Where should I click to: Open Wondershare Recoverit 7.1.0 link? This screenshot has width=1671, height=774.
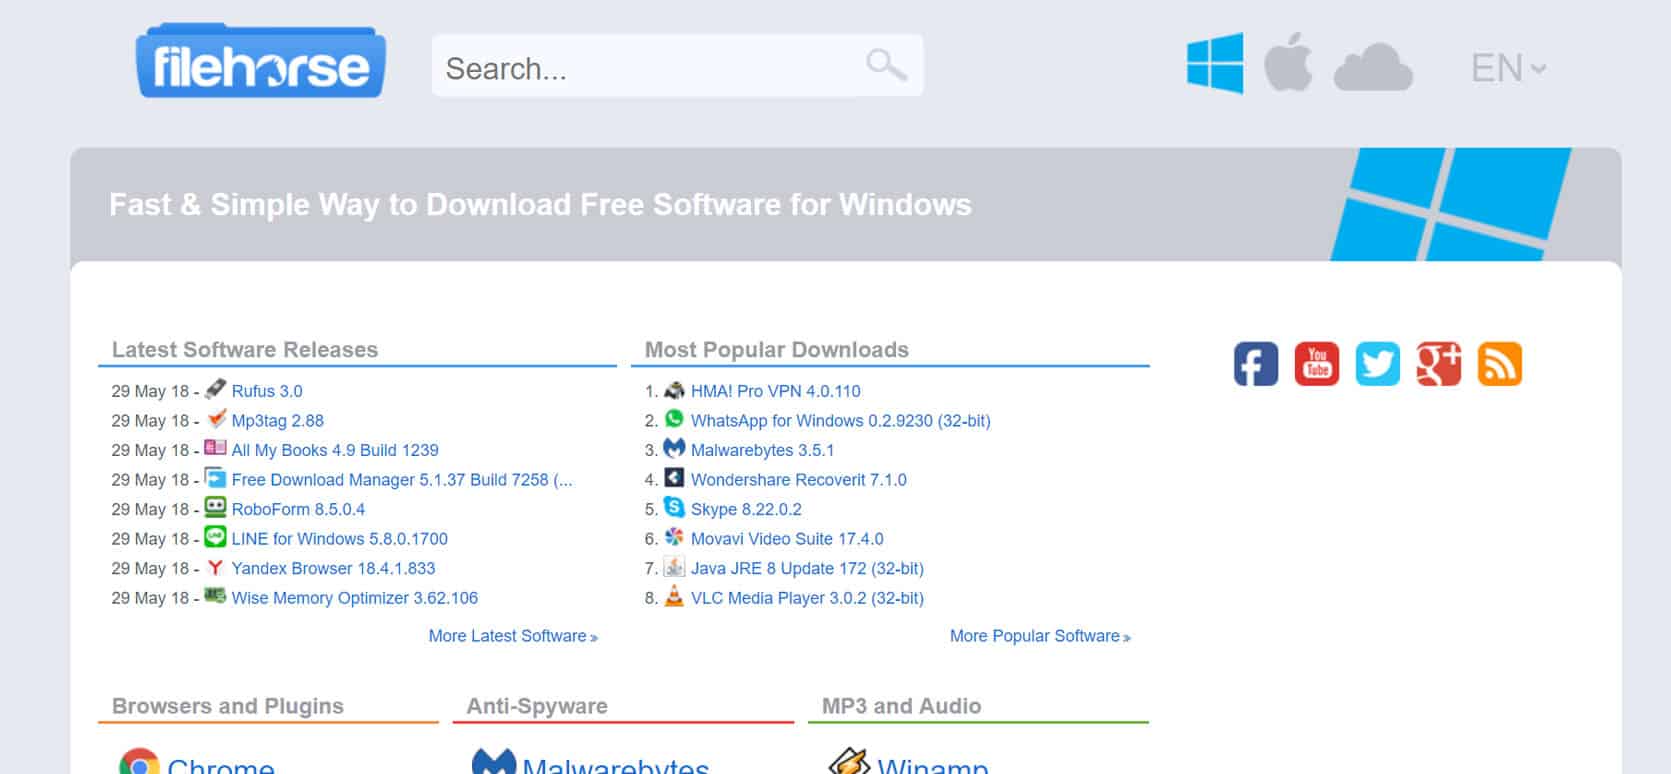click(x=799, y=480)
